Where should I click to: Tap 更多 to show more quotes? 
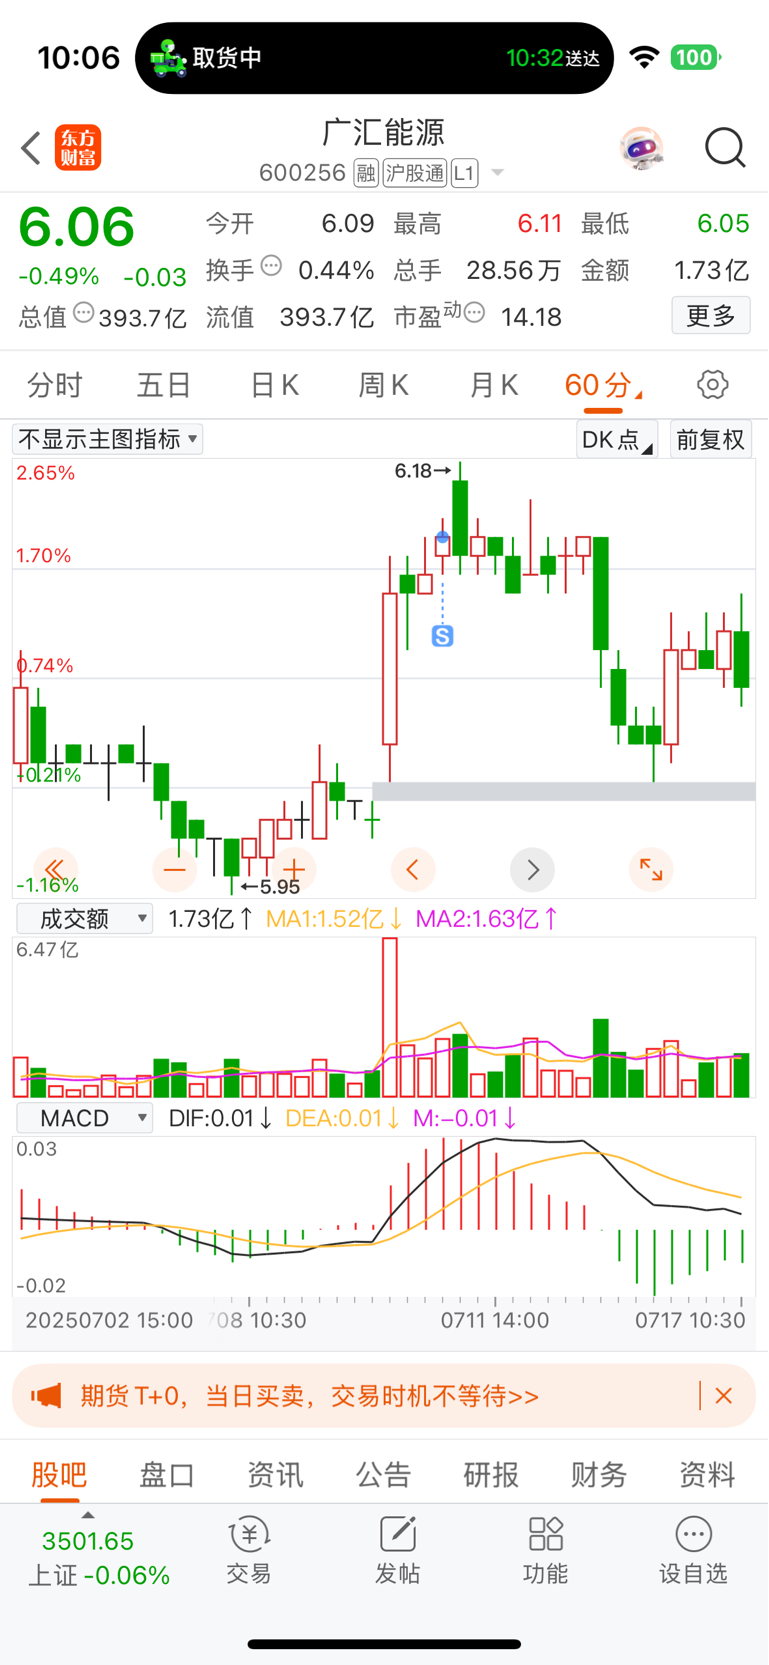[x=711, y=316]
